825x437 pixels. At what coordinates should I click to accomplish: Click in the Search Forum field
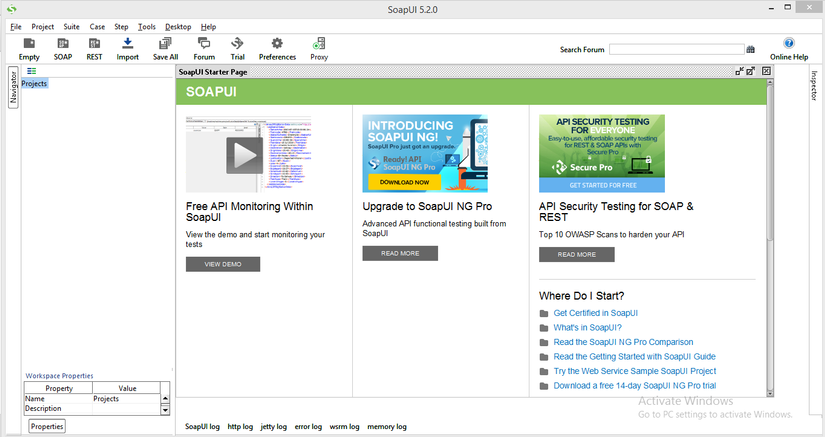677,49
